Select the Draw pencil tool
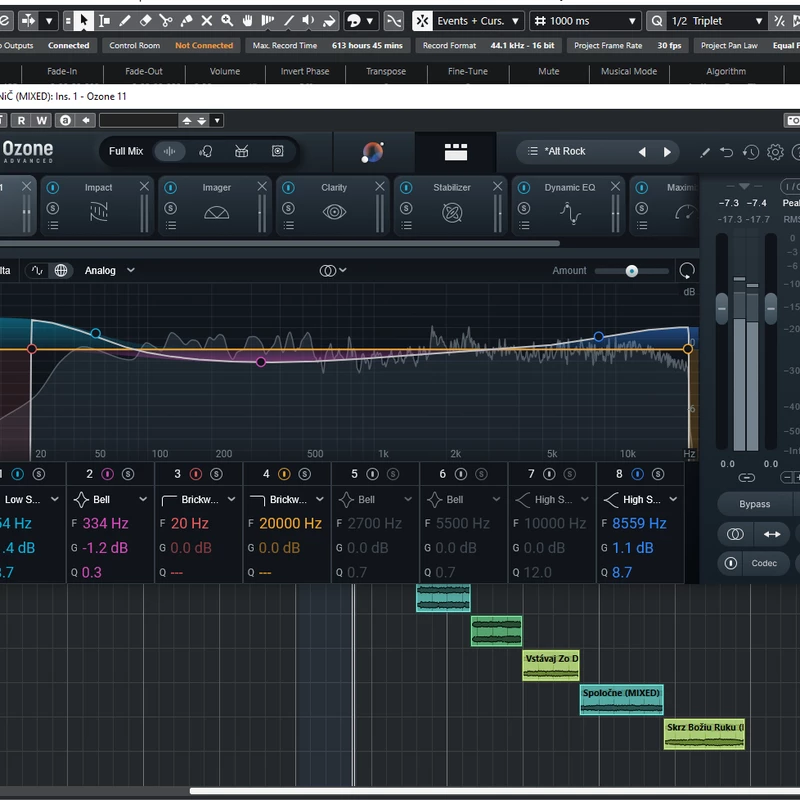 [x=124, y=21]
